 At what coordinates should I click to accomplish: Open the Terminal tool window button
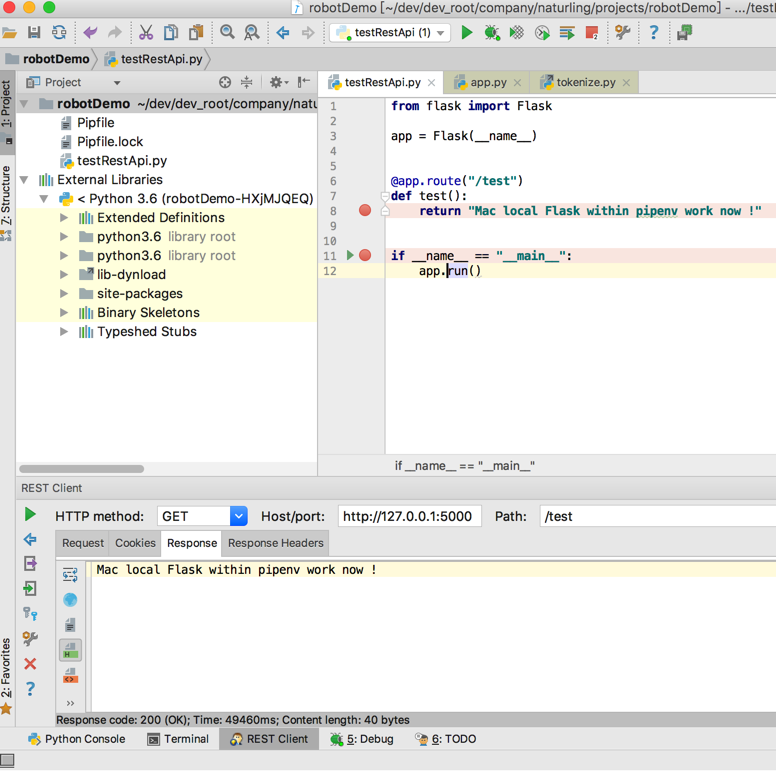click(178, 739)
